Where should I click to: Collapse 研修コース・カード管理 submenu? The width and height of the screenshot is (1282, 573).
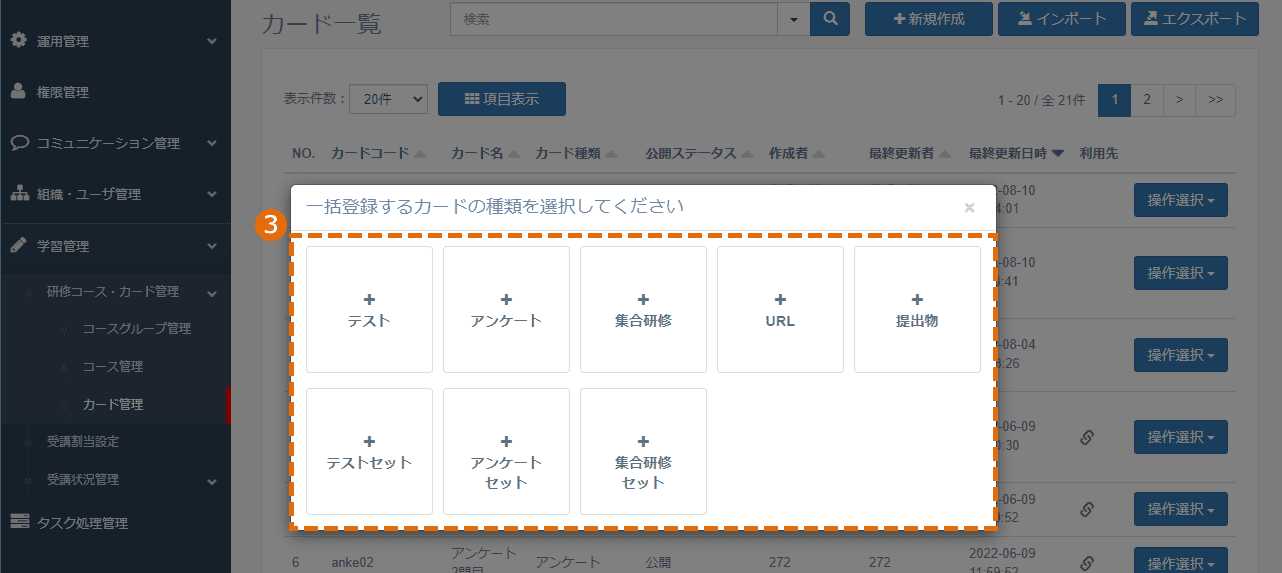(115, 292)
